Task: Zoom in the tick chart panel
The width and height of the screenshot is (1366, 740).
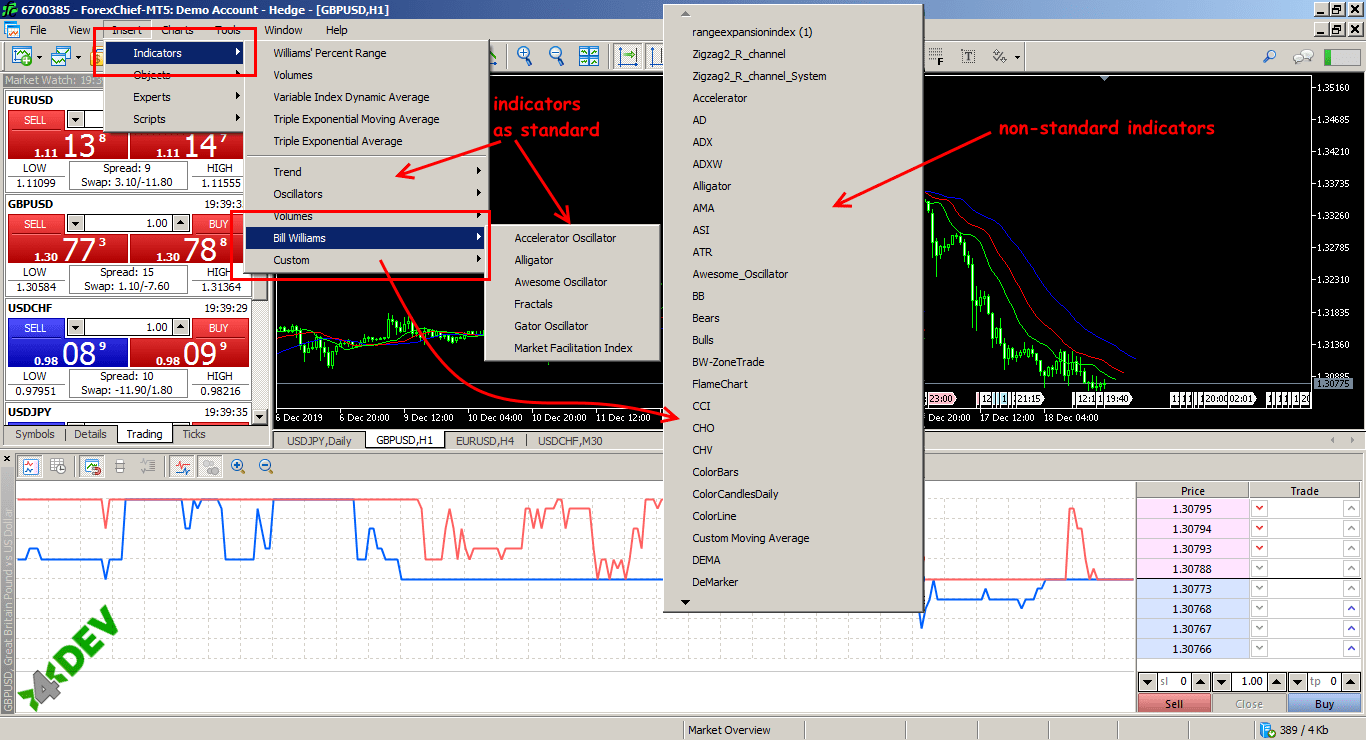Action: (238, 466)
